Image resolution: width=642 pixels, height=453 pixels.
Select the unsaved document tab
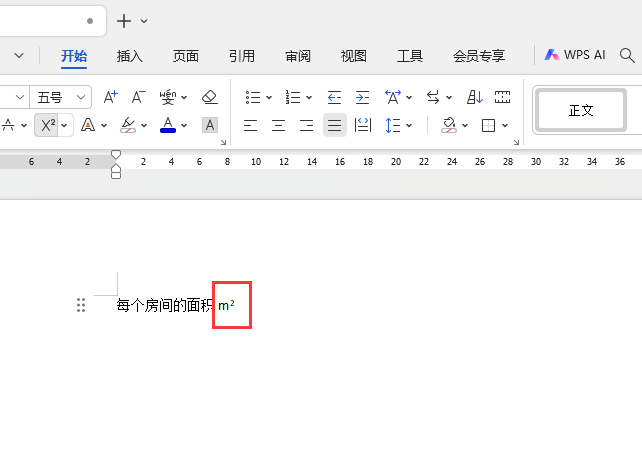pyautogui.click(x=52, y=21)
